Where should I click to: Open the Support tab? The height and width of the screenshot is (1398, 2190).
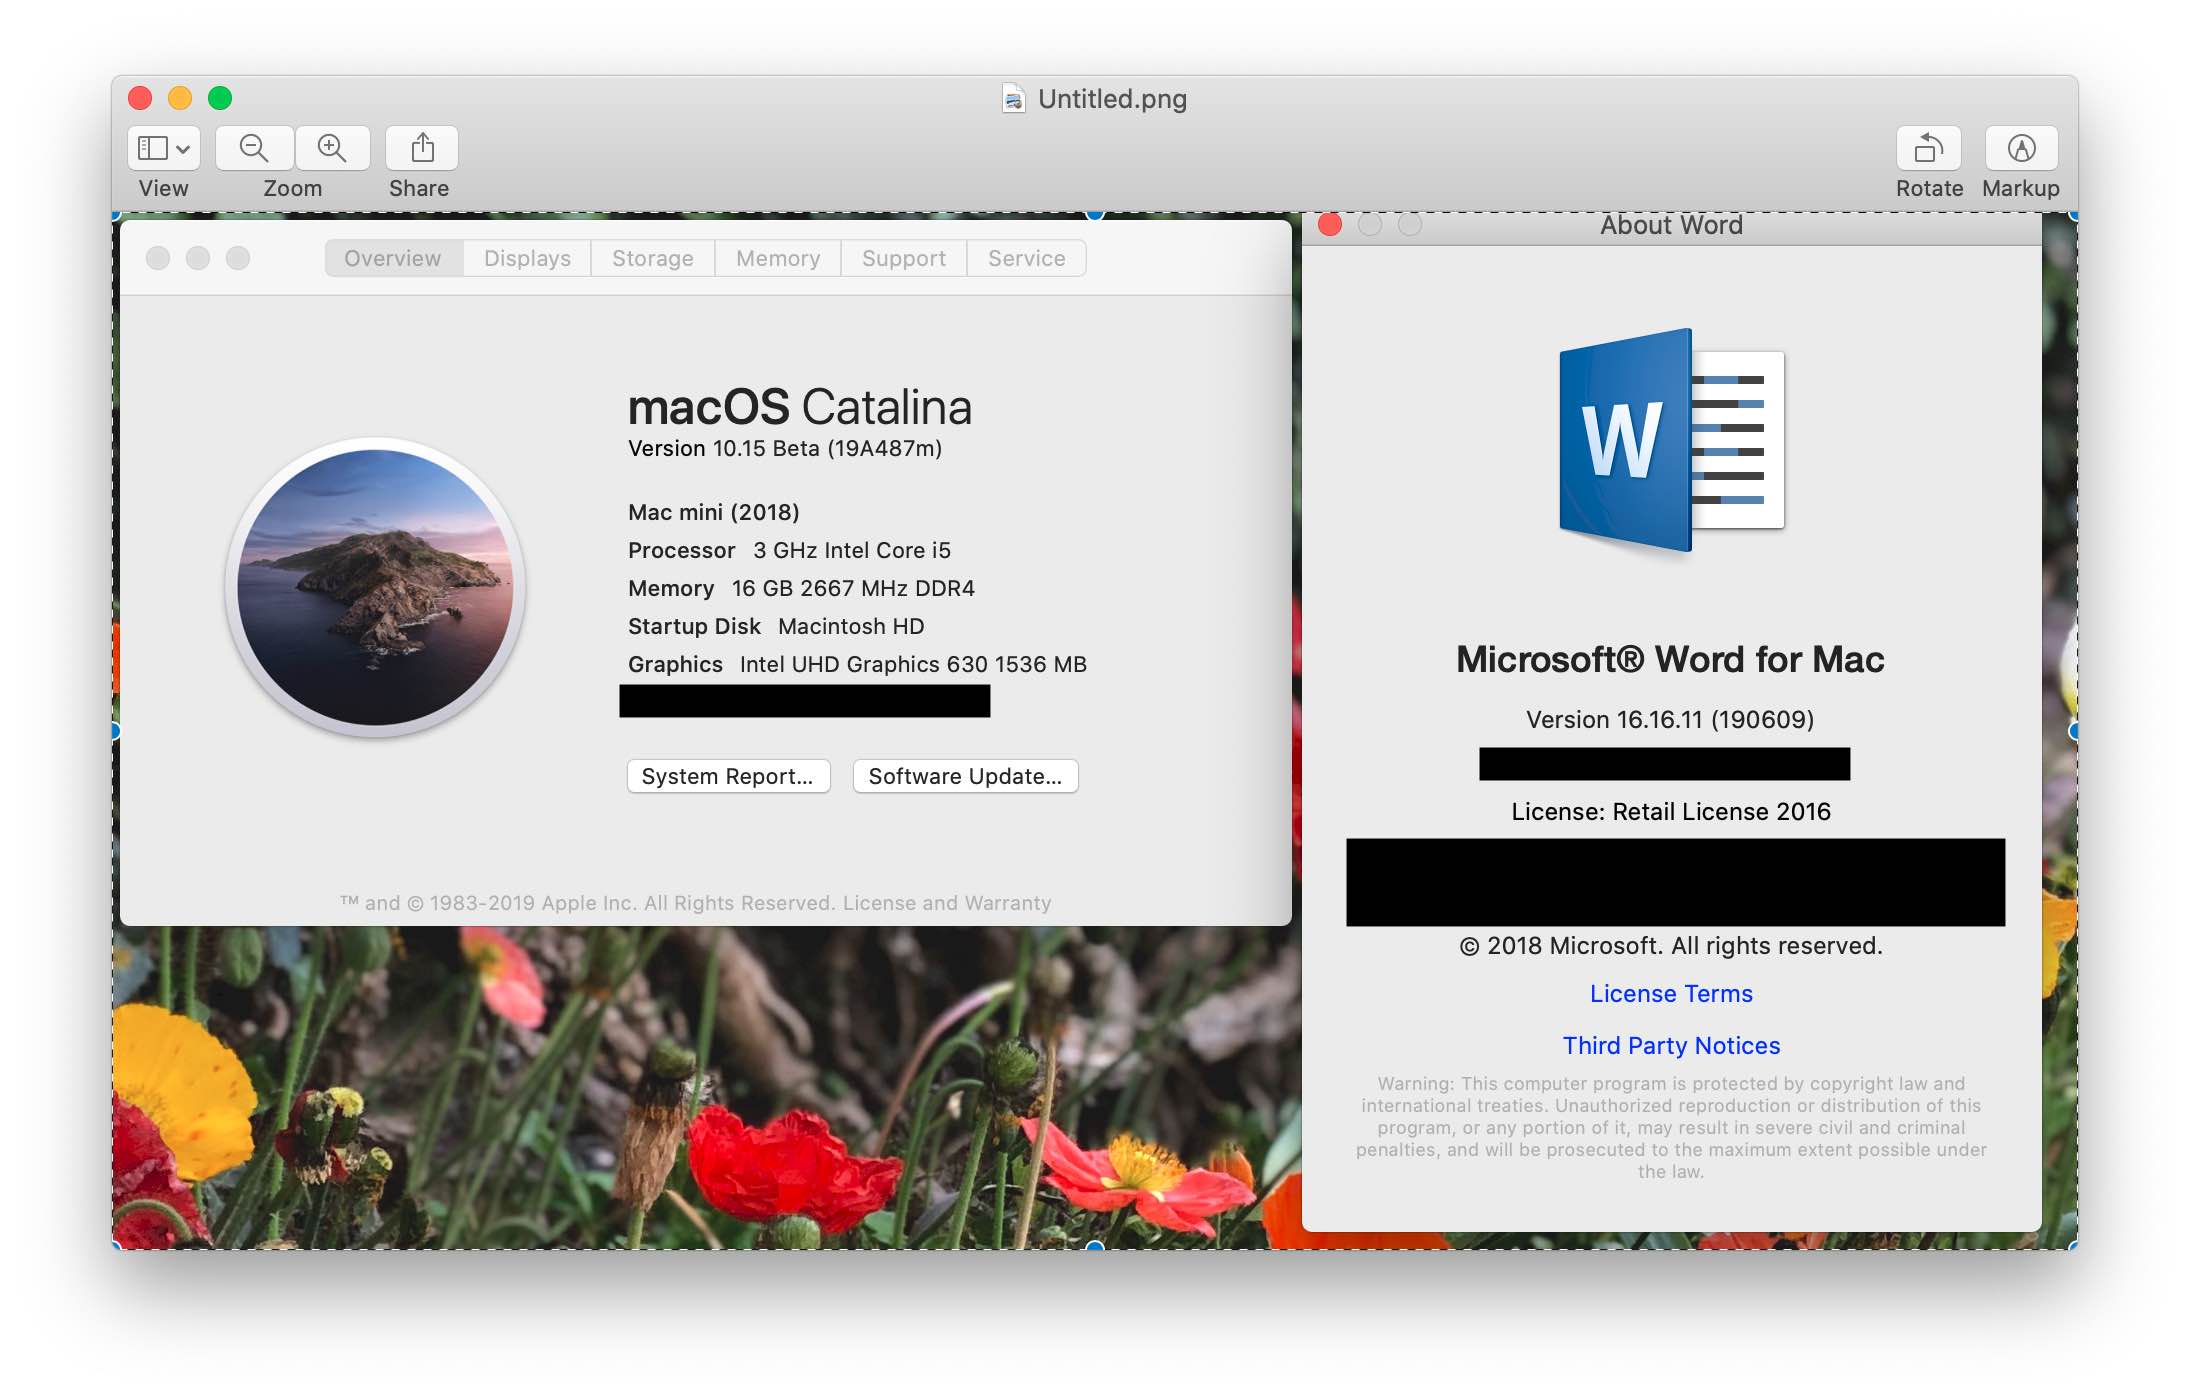904,258
